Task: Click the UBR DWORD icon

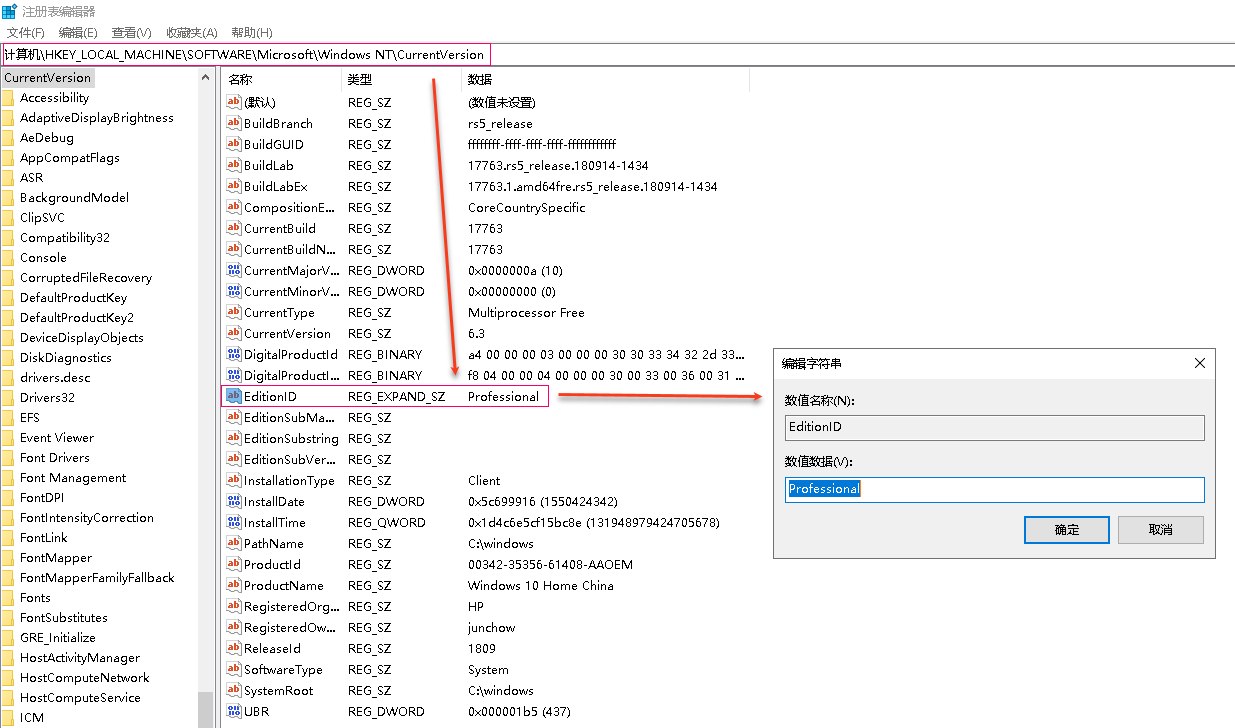Action: click(x=234, y=711)
